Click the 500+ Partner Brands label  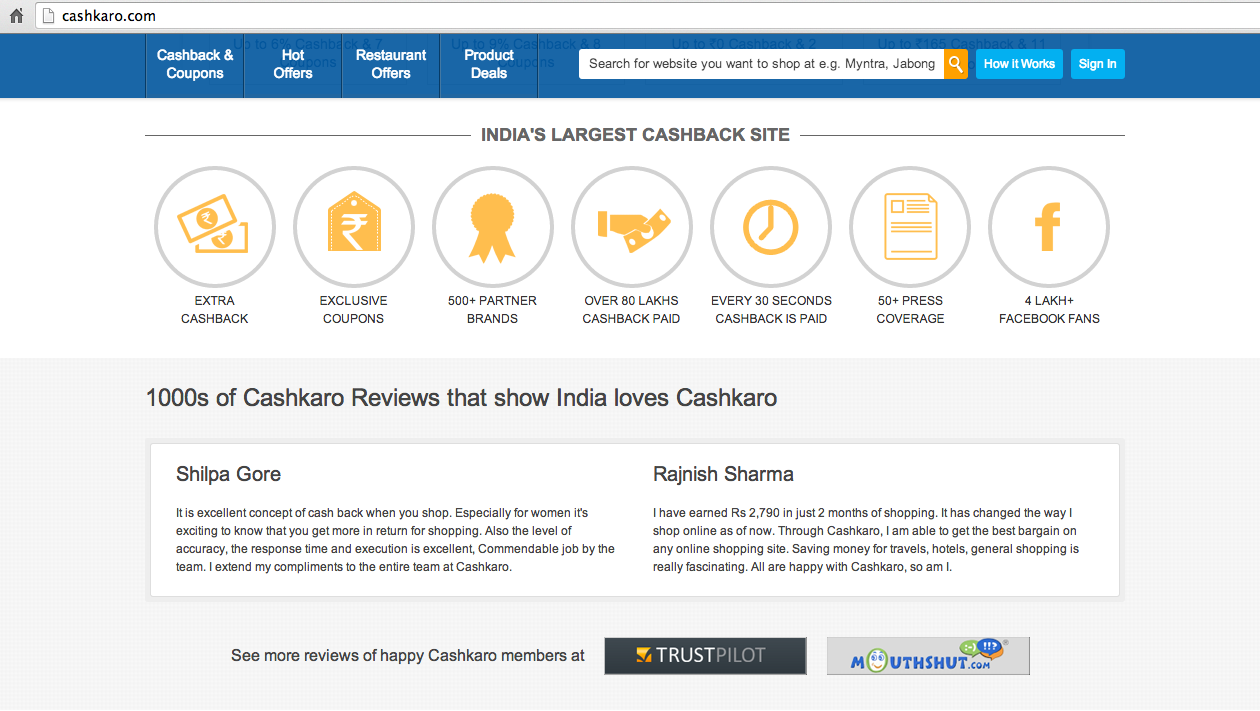click(x=492, y=310)
